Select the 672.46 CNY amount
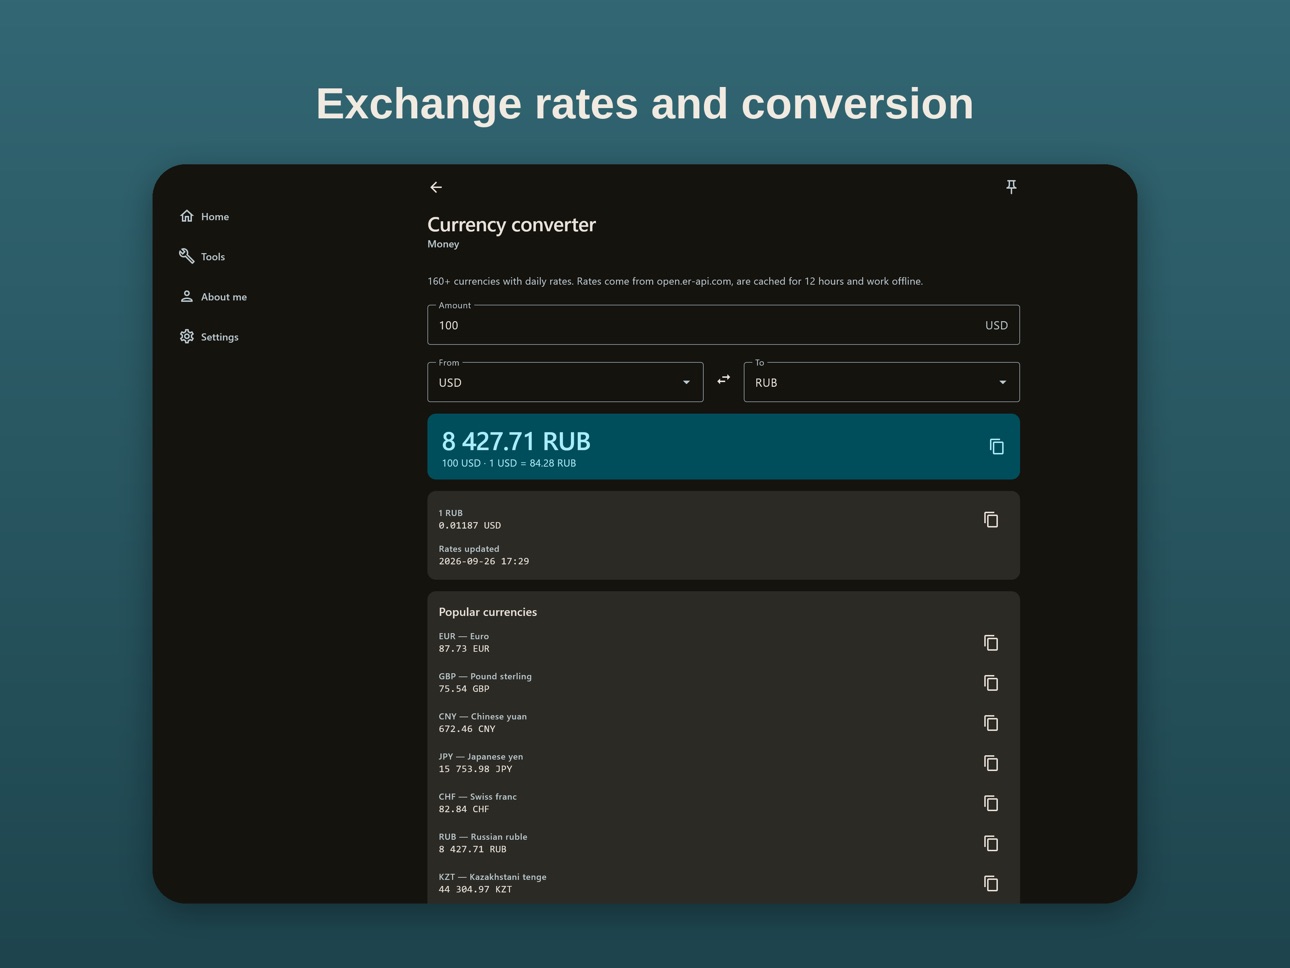 pos(467,729)
